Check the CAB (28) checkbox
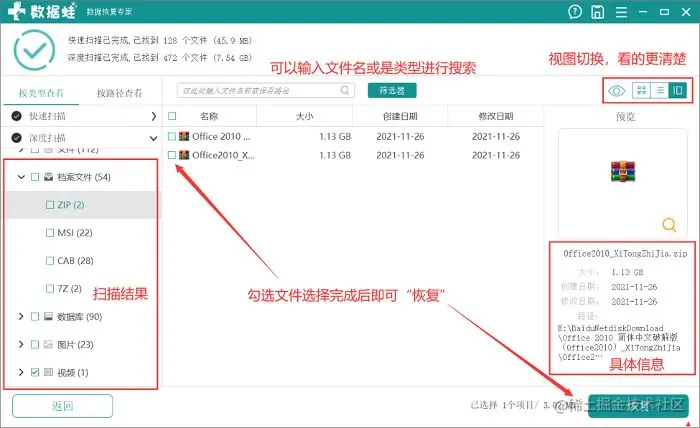700x428 pixels. [x=50, y=261]
